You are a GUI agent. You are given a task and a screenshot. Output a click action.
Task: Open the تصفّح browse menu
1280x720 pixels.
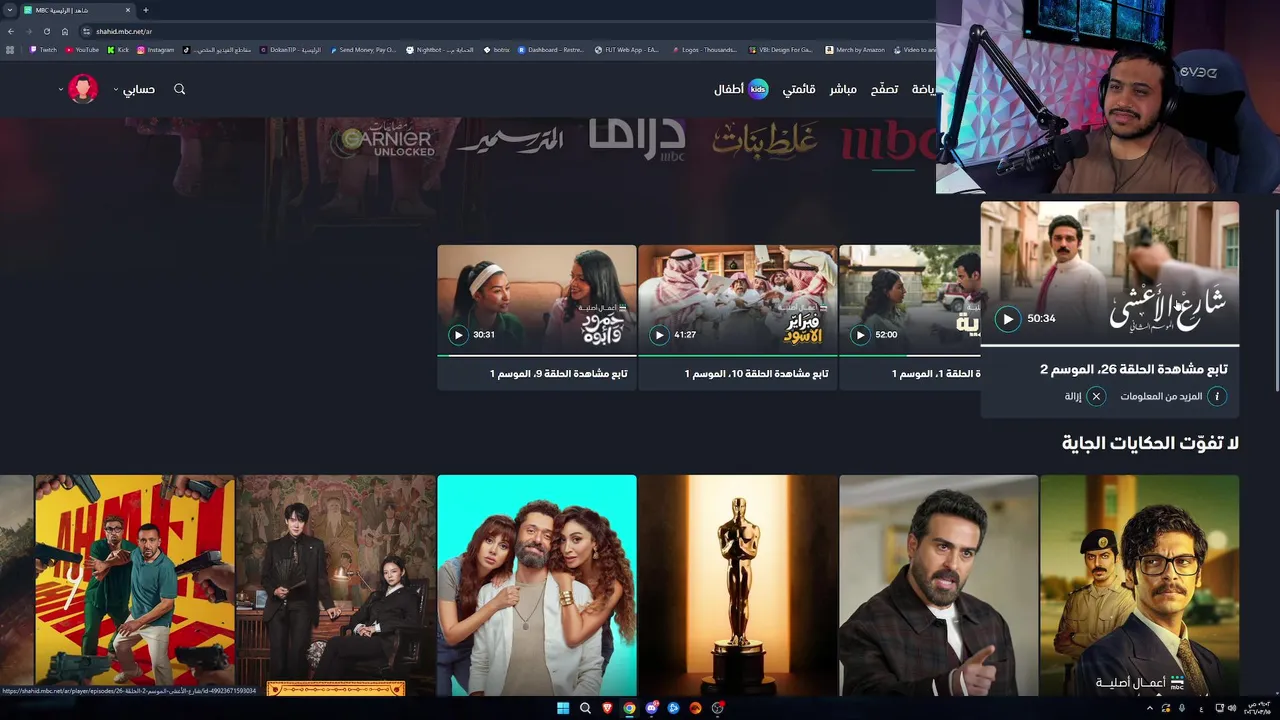coord(884,89)
